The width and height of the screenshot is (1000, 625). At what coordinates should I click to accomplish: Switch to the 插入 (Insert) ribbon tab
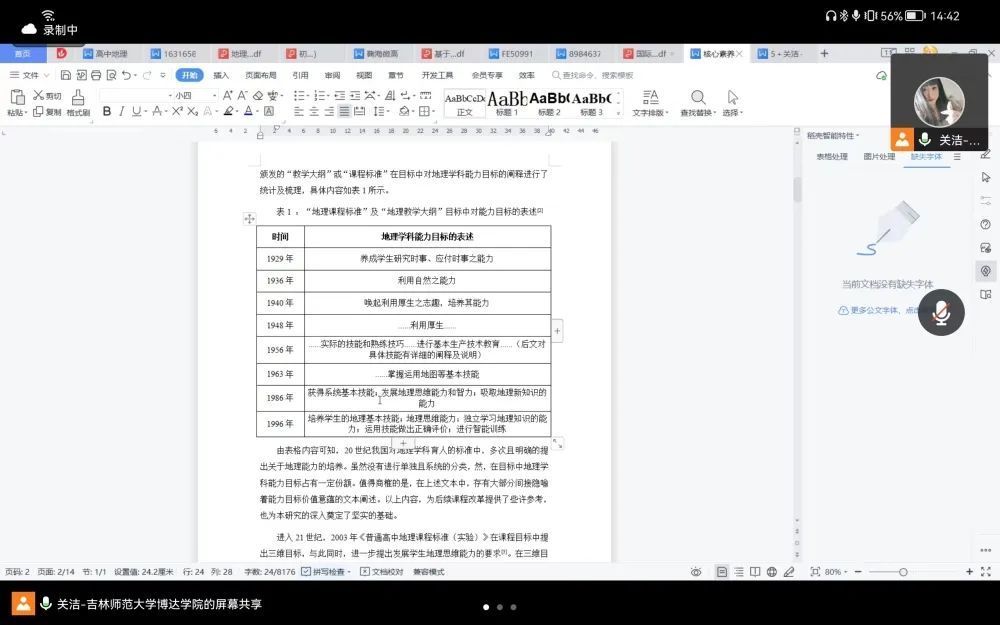pos(221,75)
